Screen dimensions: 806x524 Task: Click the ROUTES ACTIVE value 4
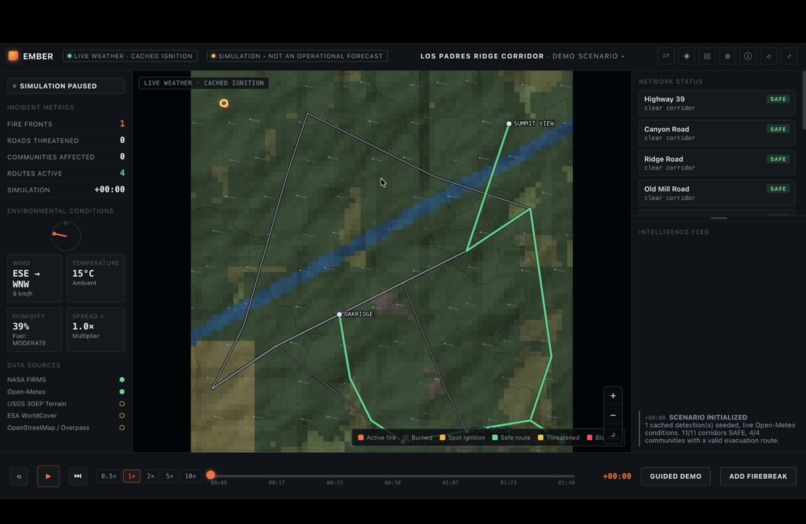point(122,173)
